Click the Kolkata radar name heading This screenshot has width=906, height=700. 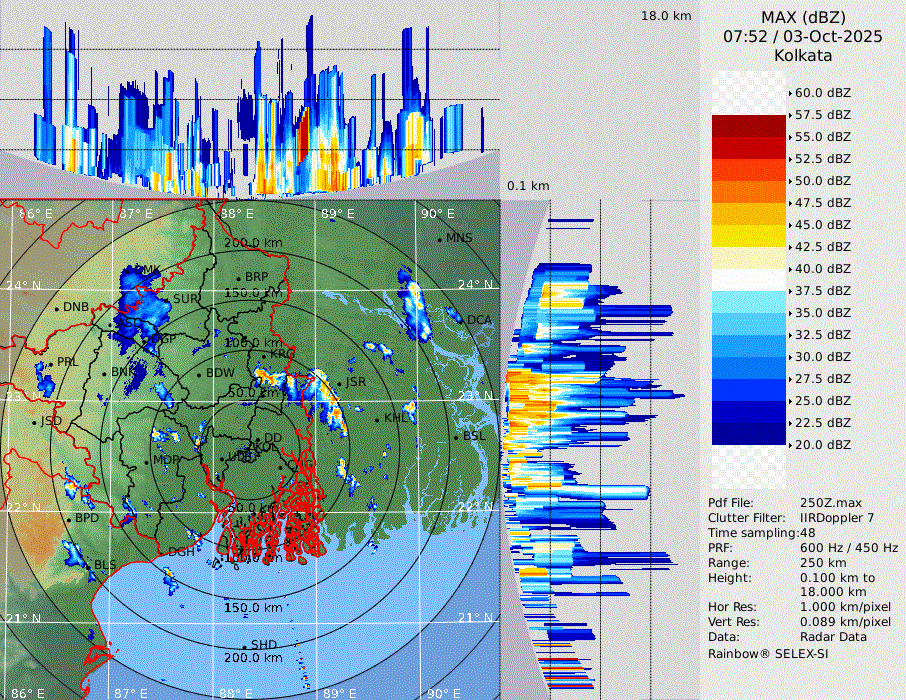pos(803,55)
